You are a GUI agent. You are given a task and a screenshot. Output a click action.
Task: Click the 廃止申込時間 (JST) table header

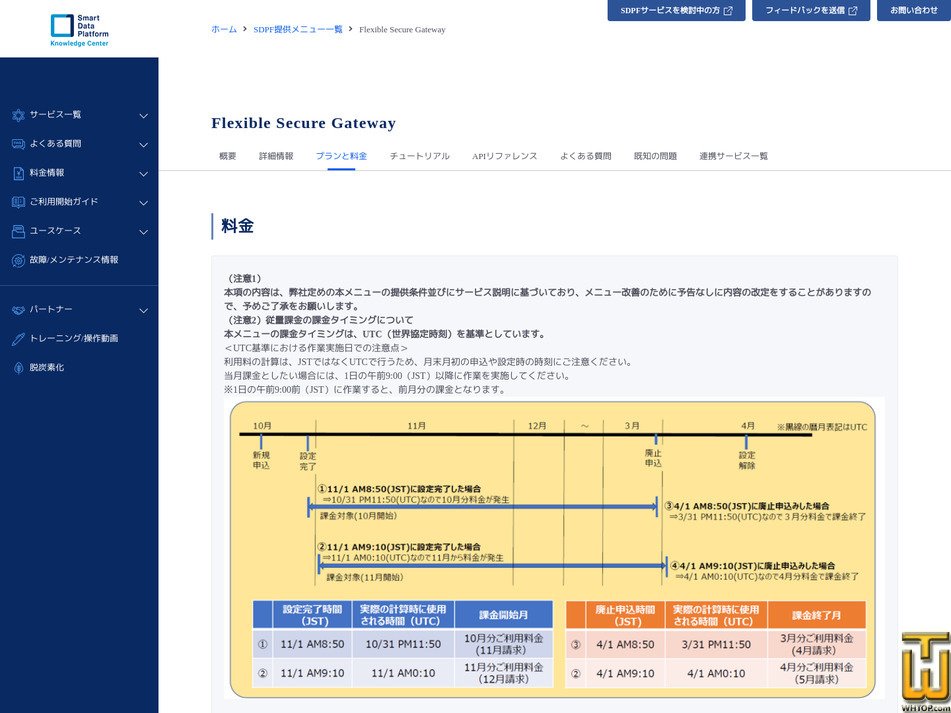[x=625, y=615]
